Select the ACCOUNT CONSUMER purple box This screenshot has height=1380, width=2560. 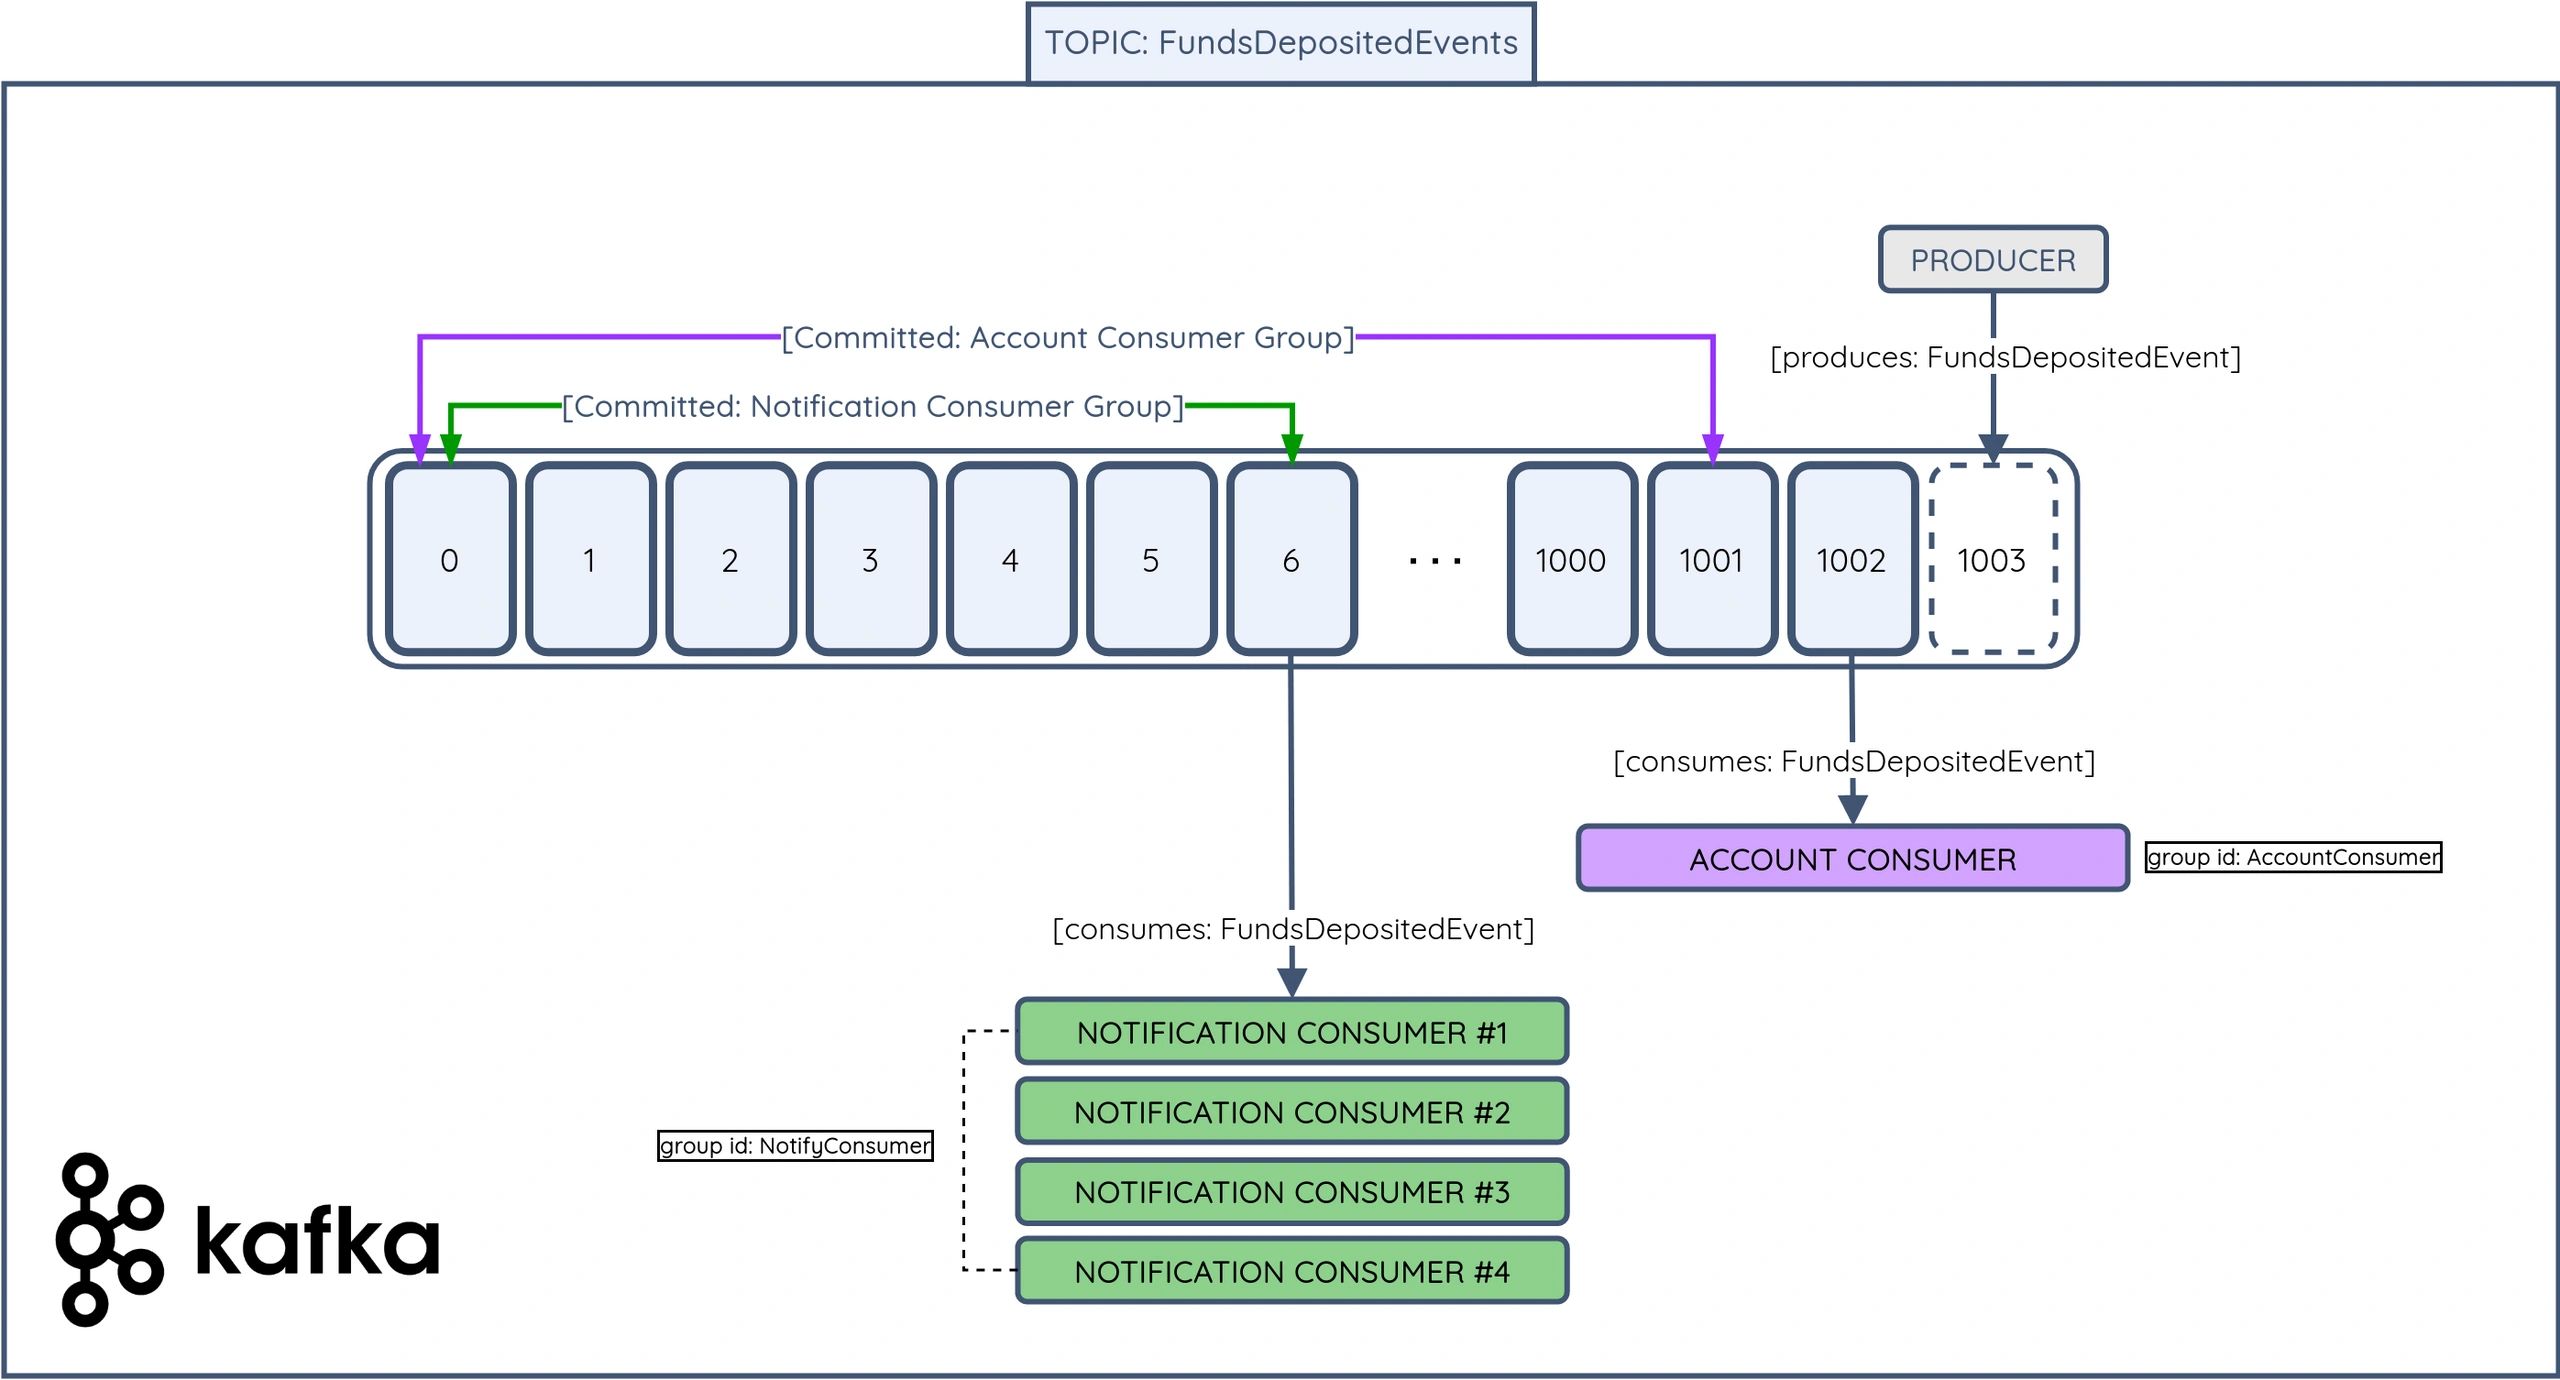click(x=1852, y=859)
